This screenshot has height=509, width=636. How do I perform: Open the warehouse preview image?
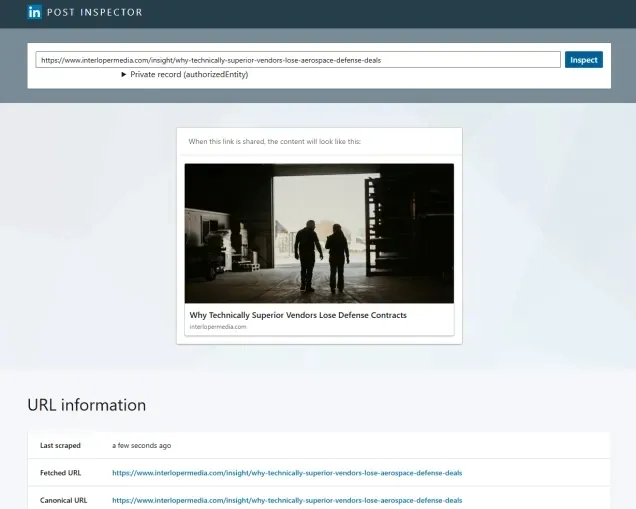click(x=319, y=233)
